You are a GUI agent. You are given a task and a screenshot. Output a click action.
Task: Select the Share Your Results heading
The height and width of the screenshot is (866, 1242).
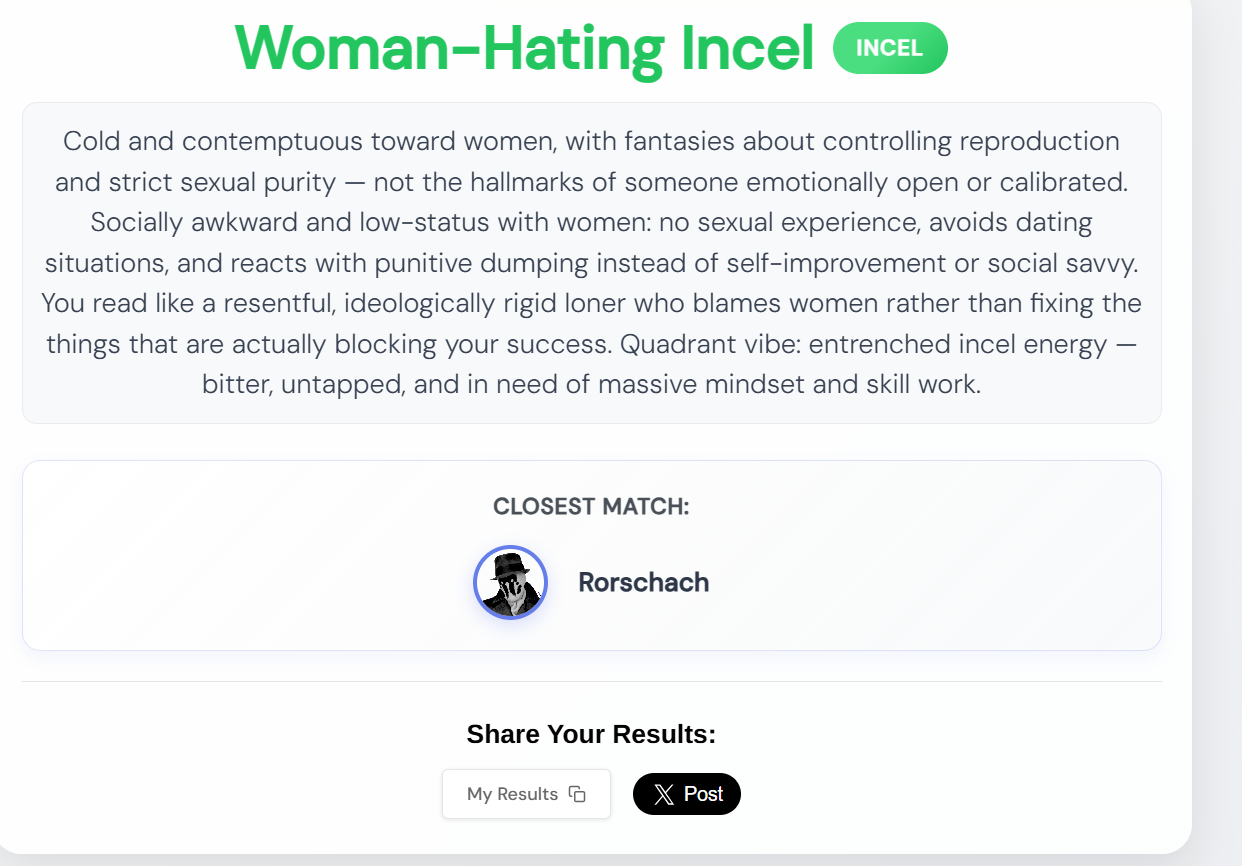(590, 733)
